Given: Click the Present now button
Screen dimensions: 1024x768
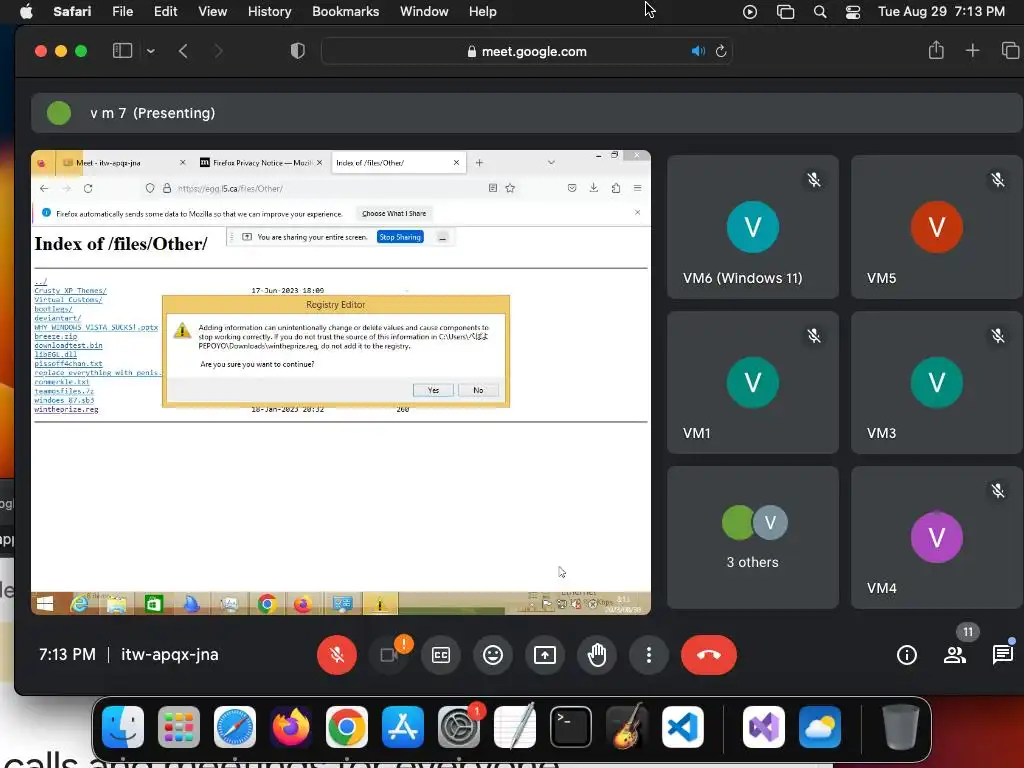Looking at the screenshot, I should tap(545, 654).
